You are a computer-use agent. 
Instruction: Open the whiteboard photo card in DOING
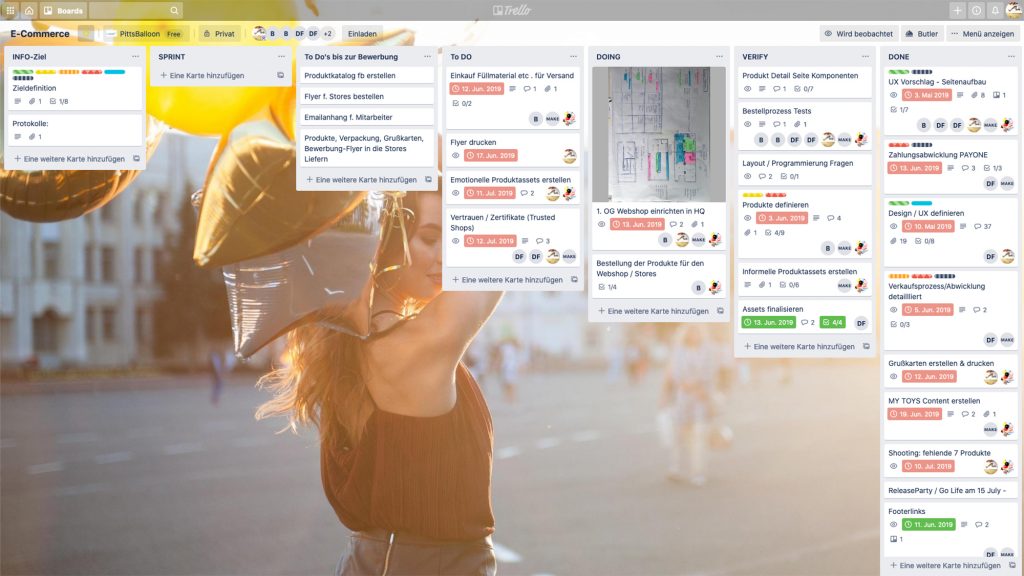659,135
